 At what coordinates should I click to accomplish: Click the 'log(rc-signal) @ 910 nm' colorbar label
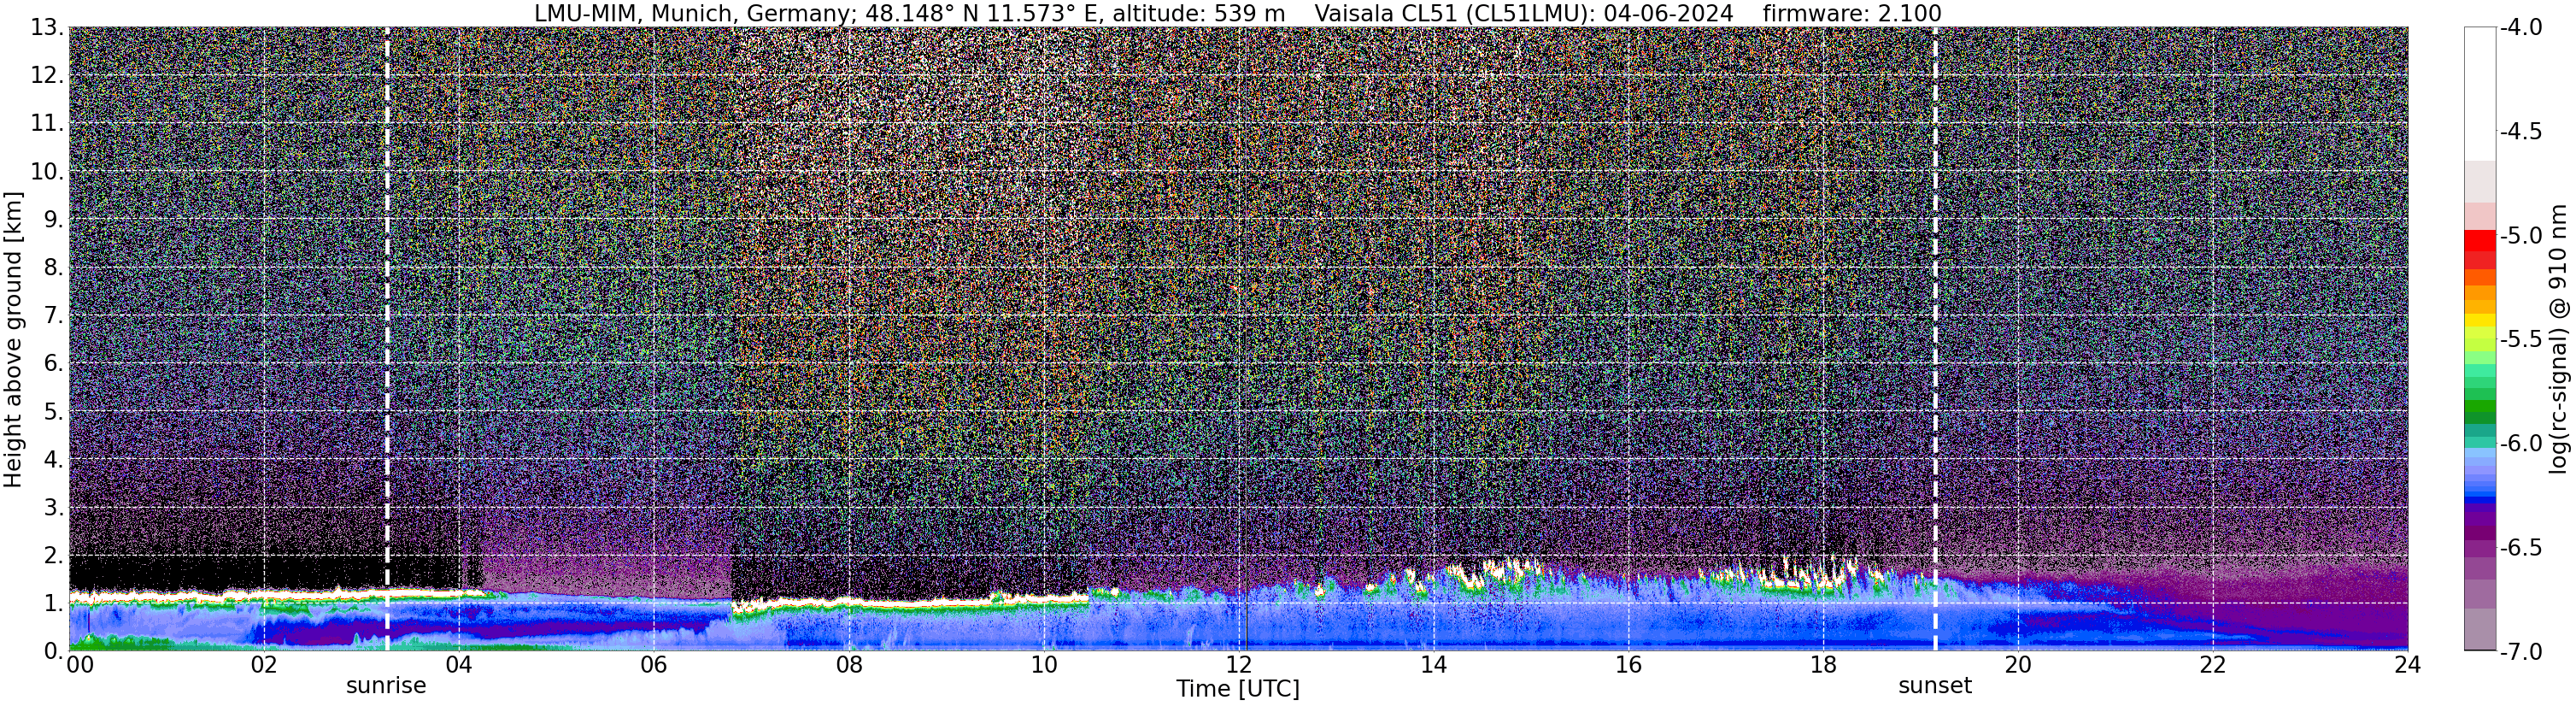click(x=2558, y=339)
